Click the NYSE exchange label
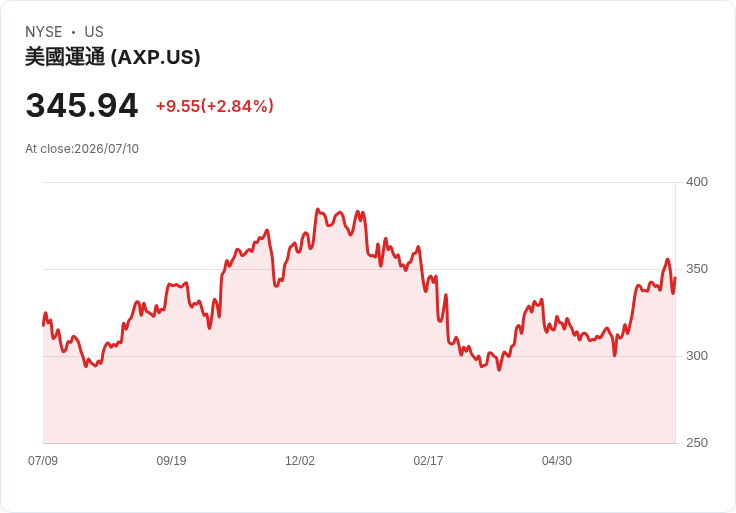Viewport: 736px width, 513px height. pyautogui.click(x=44, y=32)
